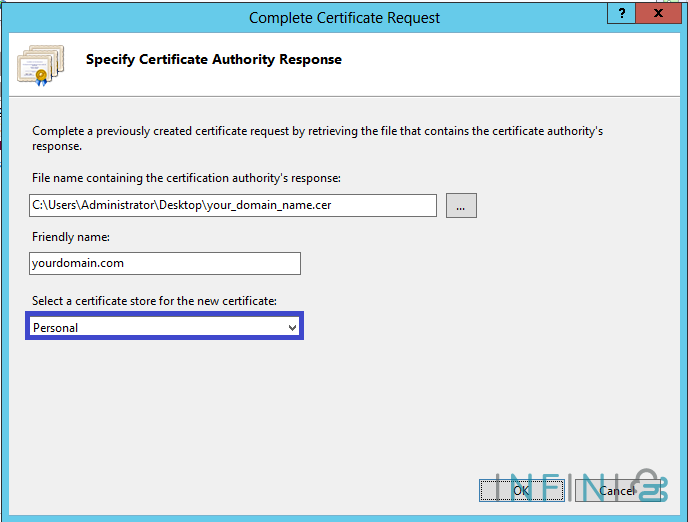Click the Friendly name label

tap(70, 237)
